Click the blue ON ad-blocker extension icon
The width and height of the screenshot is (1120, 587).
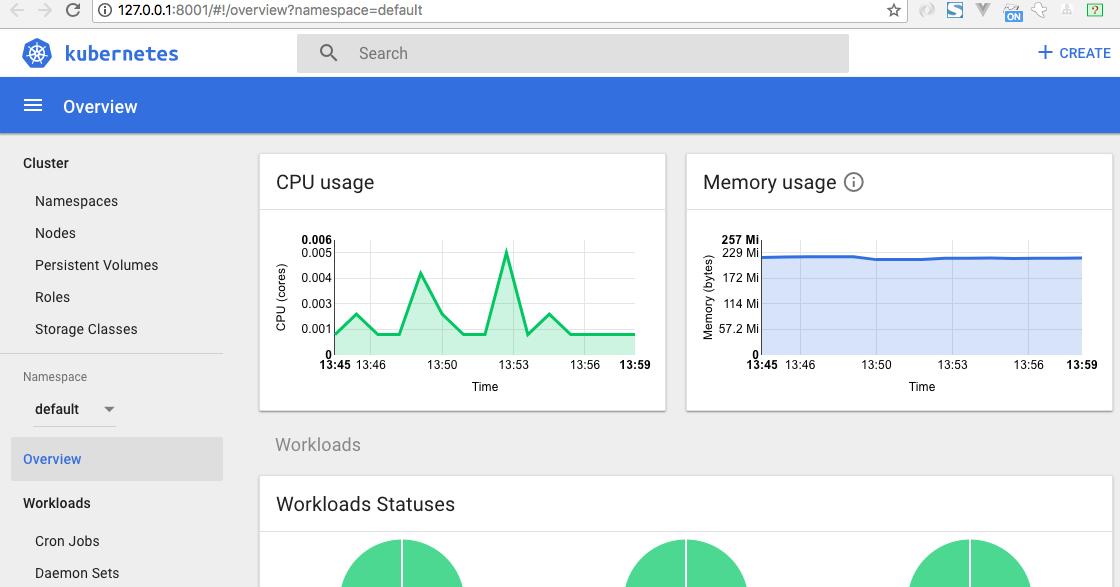click(x=1013, y=11)
